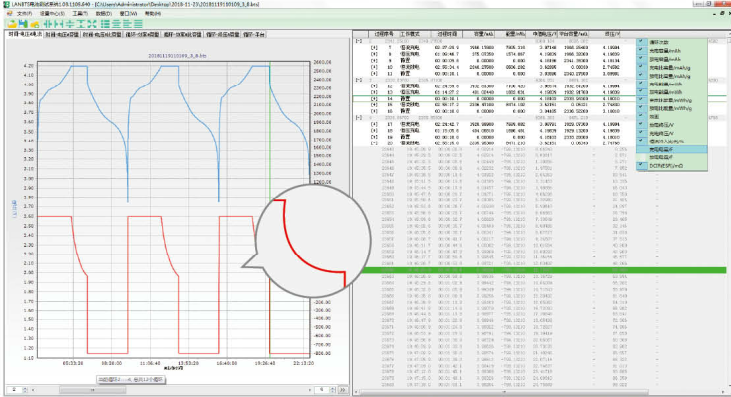
Task: Increment the bottom-left cycle number stepper
Action: [25, 388]
